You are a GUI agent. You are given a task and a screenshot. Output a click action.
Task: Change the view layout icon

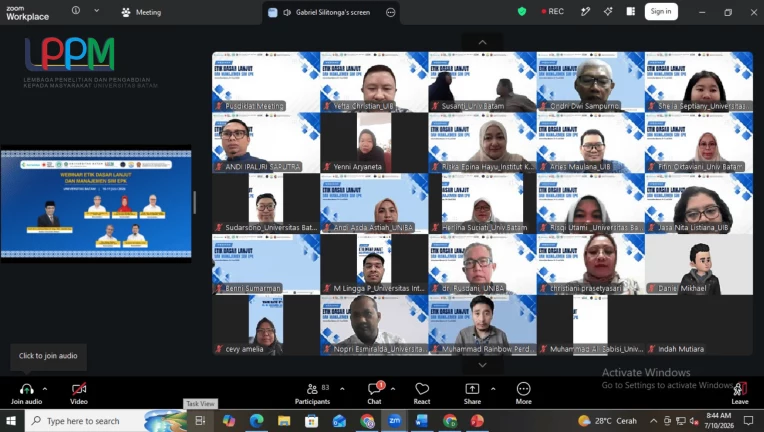[630, 11]
